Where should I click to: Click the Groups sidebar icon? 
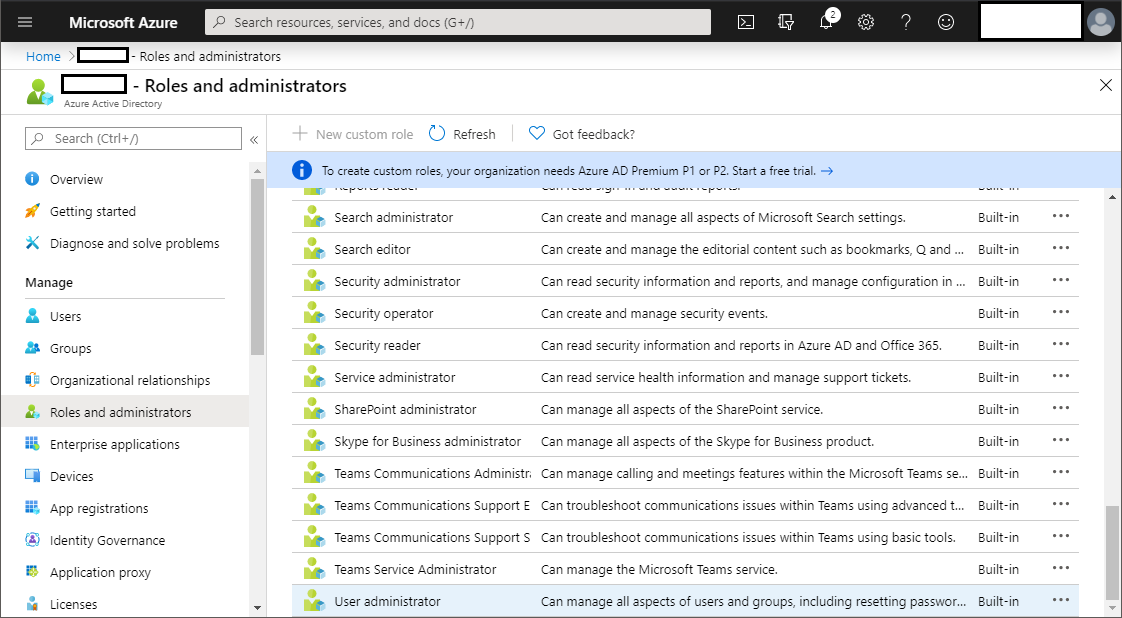[x=32, y=348]
